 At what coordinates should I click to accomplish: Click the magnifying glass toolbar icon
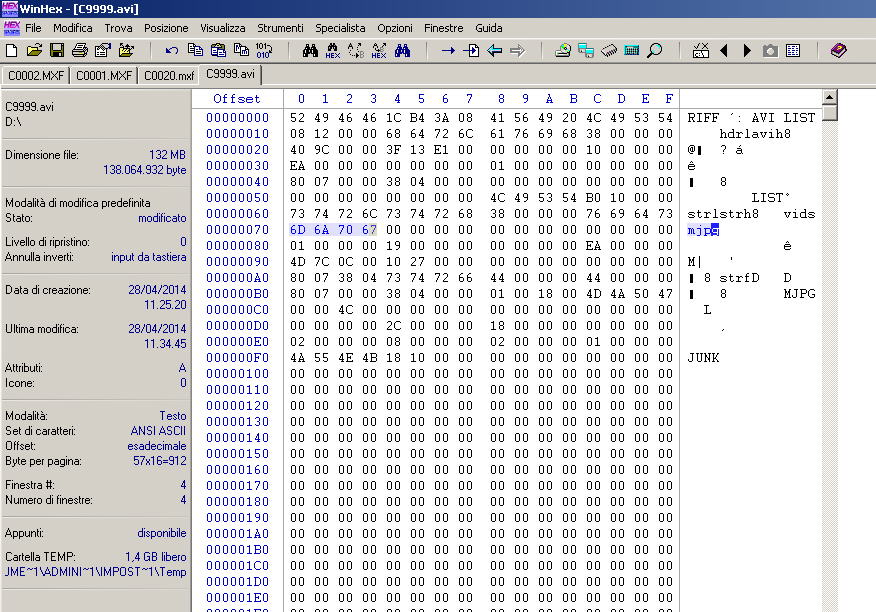point(655,50)
